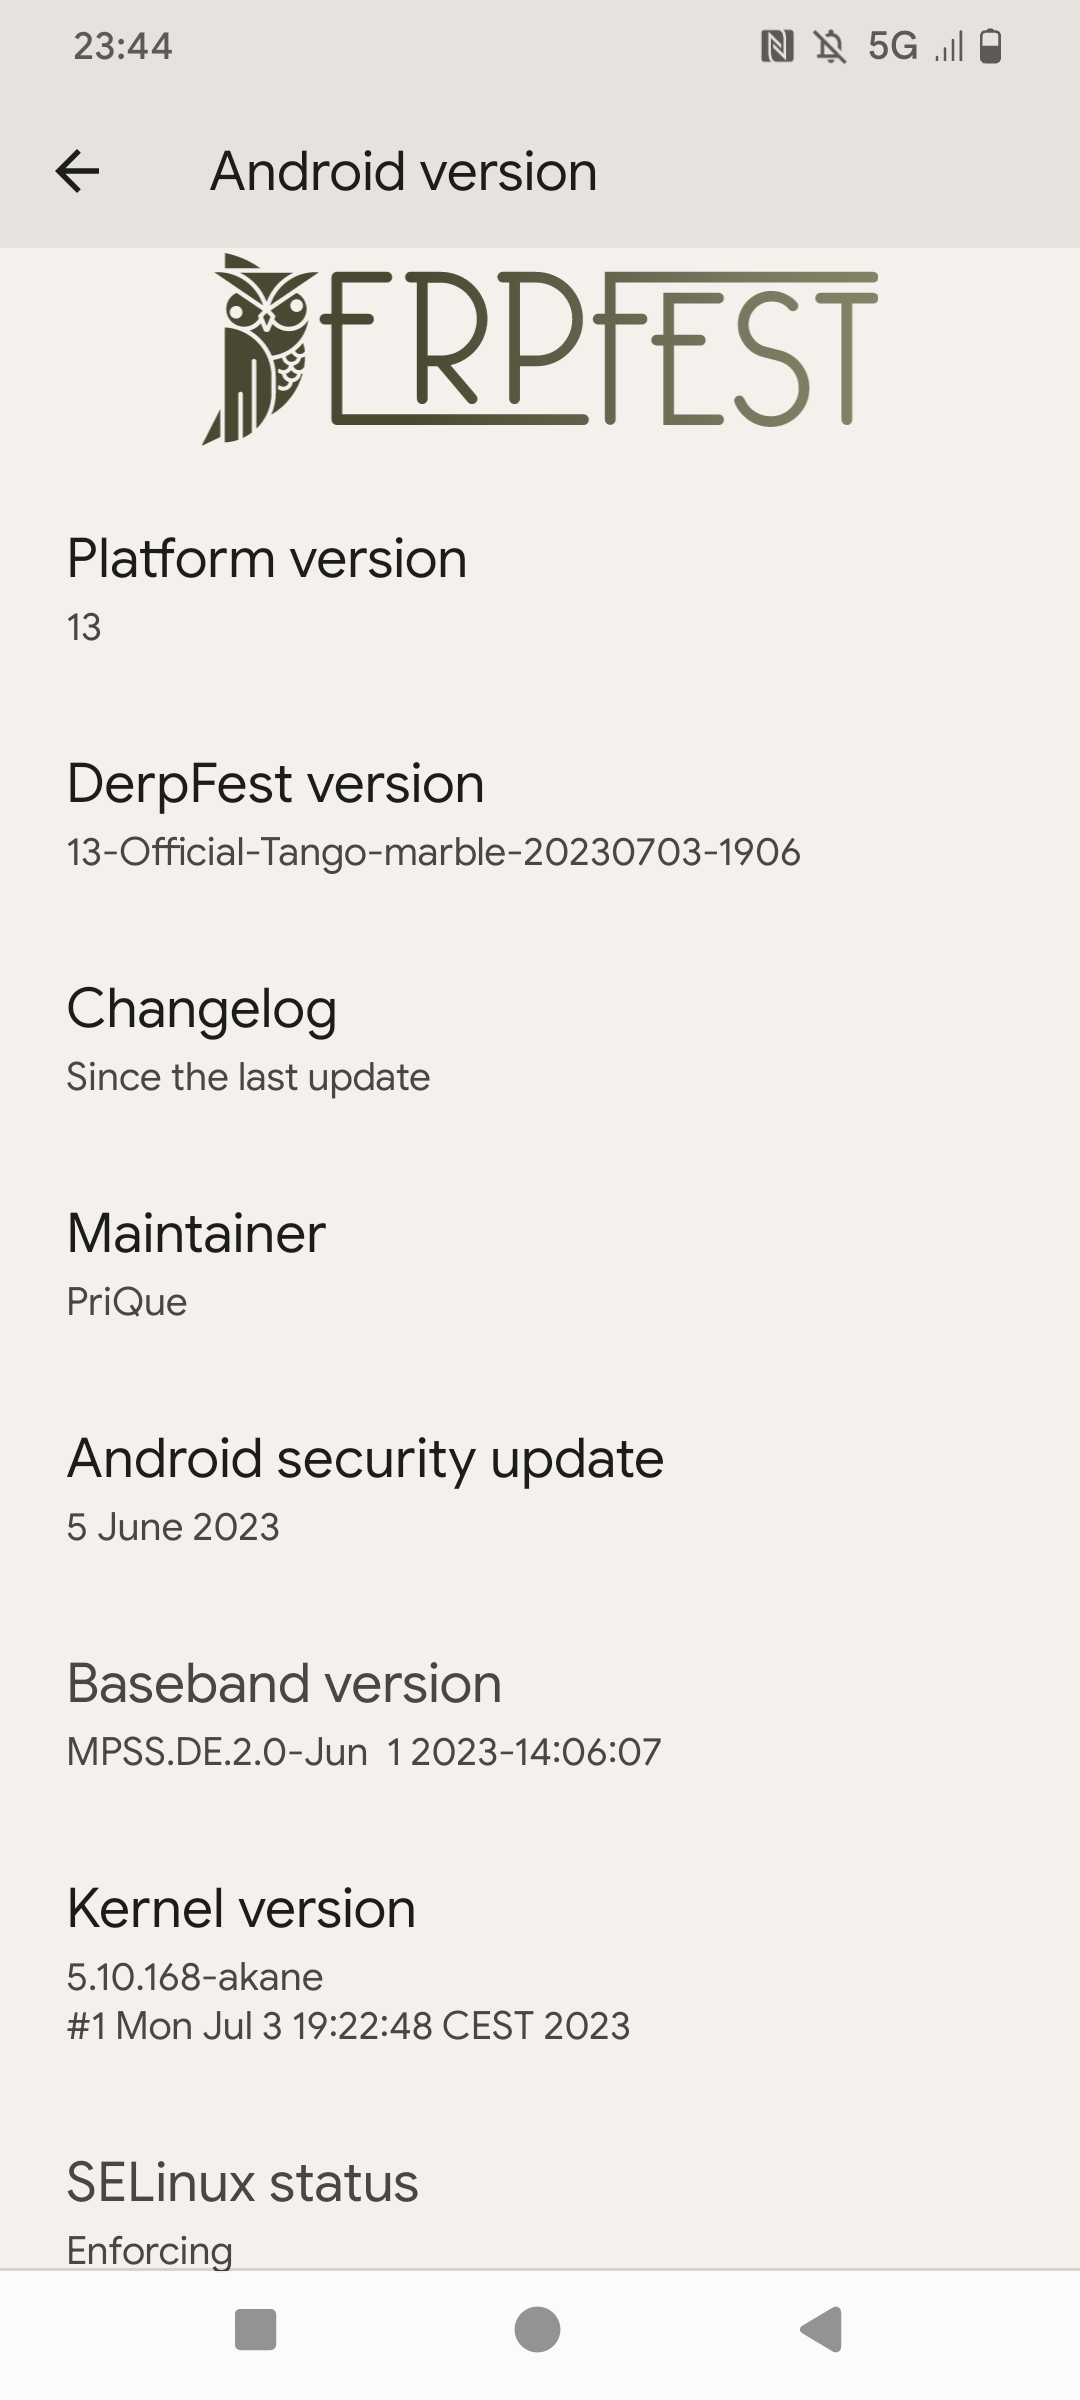
Task: Open Changelog since the last update
Action: pos(540,1039)
